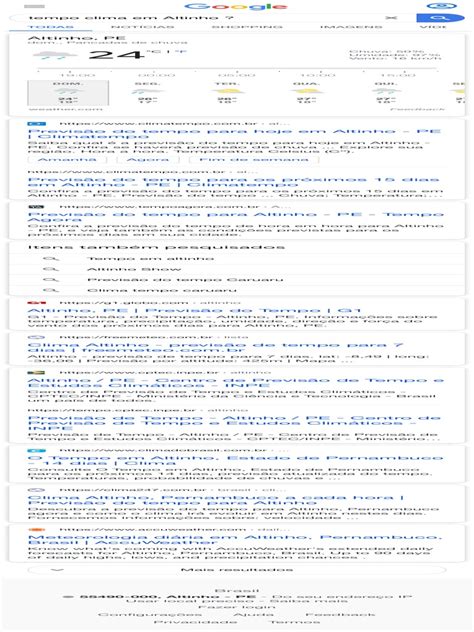Click the hourly forecast timeline slider
This screenshot has width=474, height=632.
pyautogui.click(x=237, y=70)
